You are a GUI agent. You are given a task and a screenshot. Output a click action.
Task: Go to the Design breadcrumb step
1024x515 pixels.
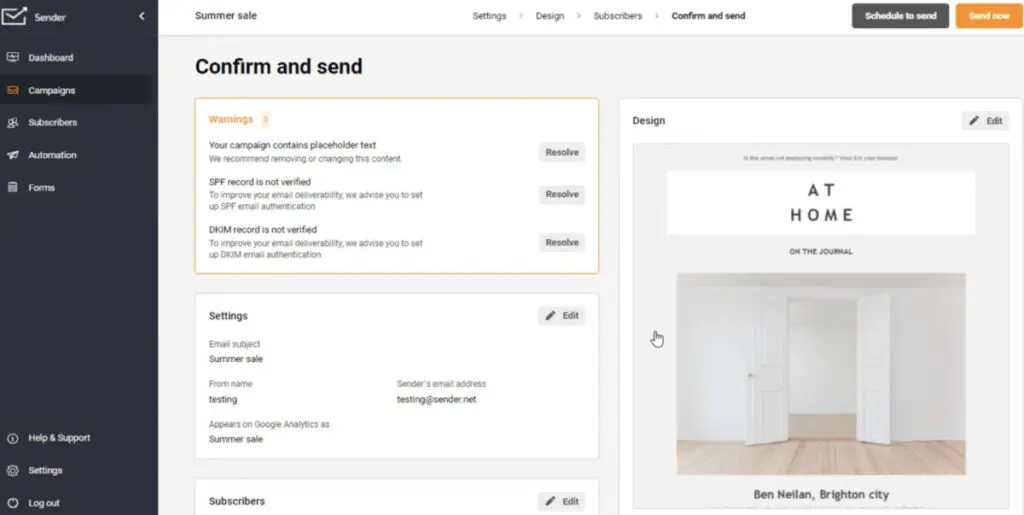[x=550, y=16]
